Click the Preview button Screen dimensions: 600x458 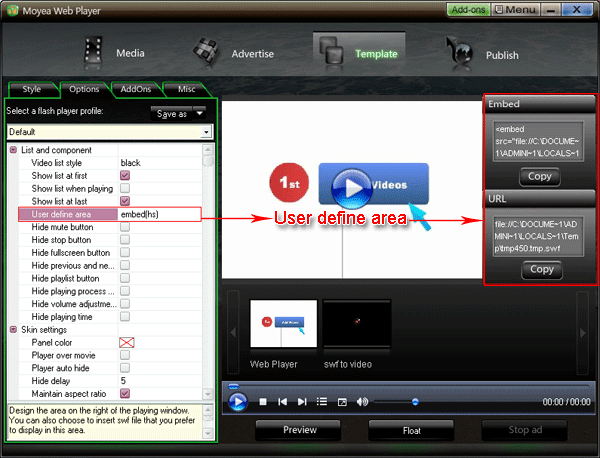tap(300, 430)
